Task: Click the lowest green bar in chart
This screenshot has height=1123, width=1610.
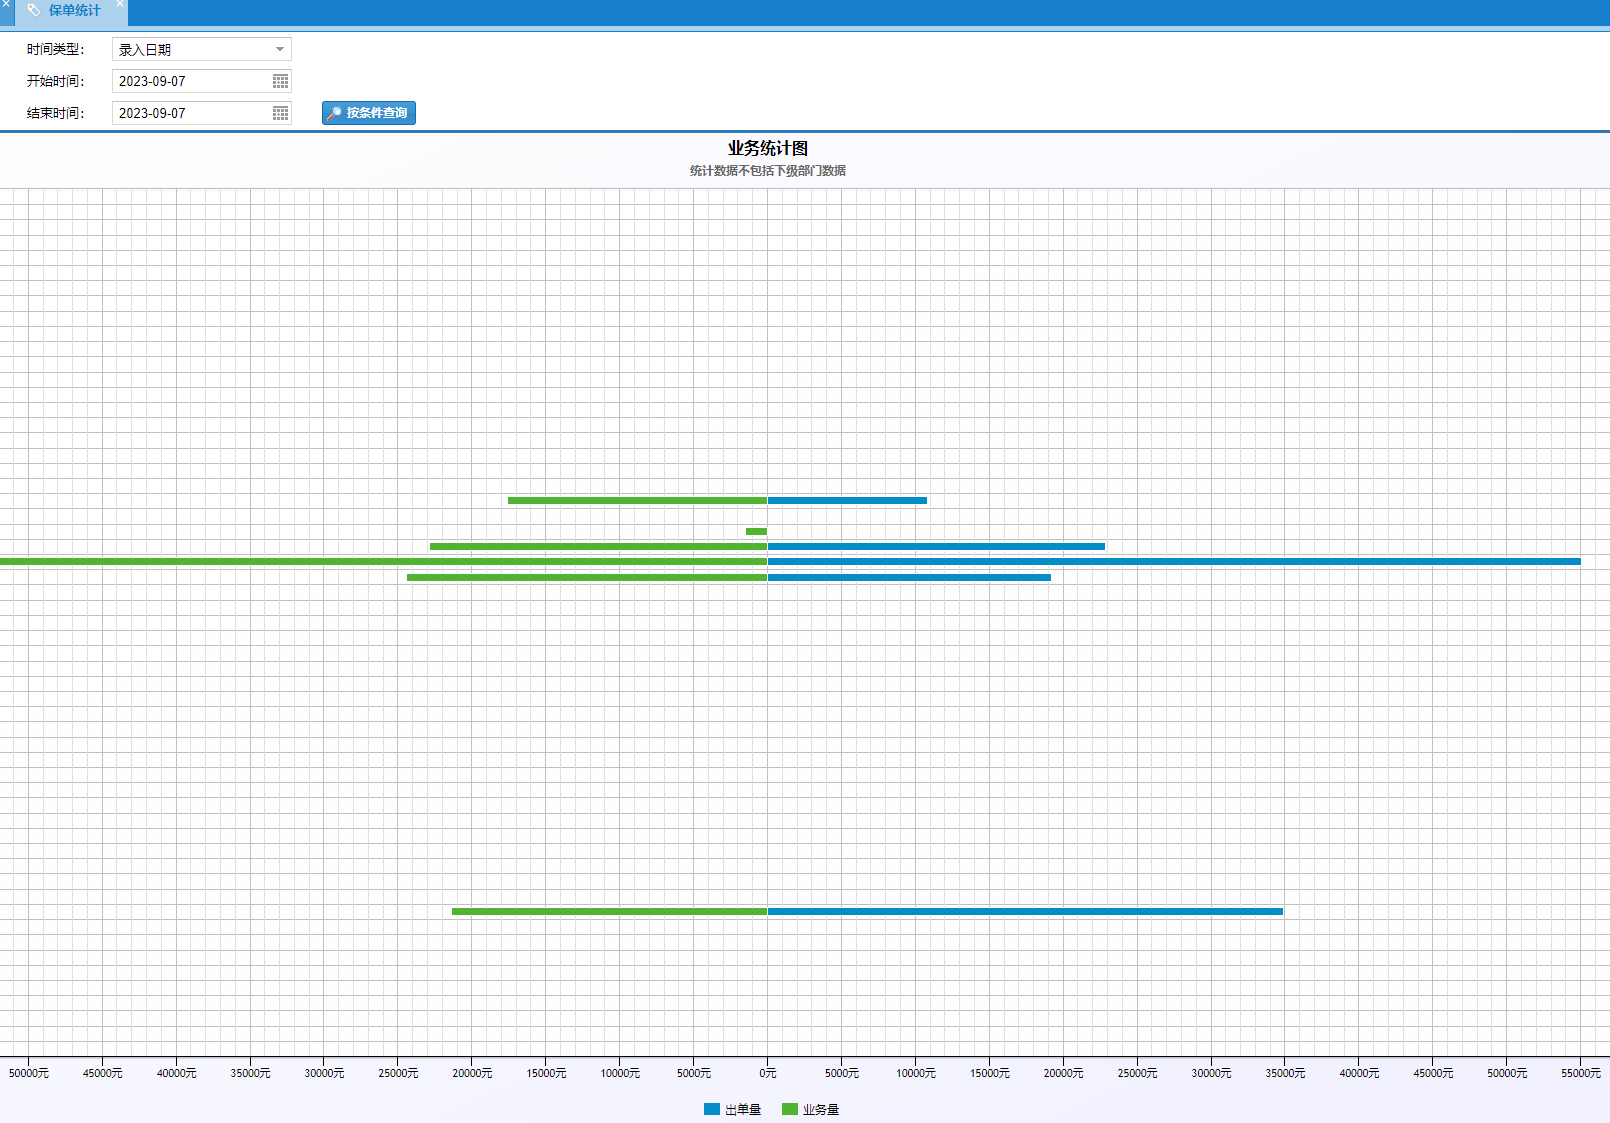Action: pyautogui.click(x=609, y=911)
